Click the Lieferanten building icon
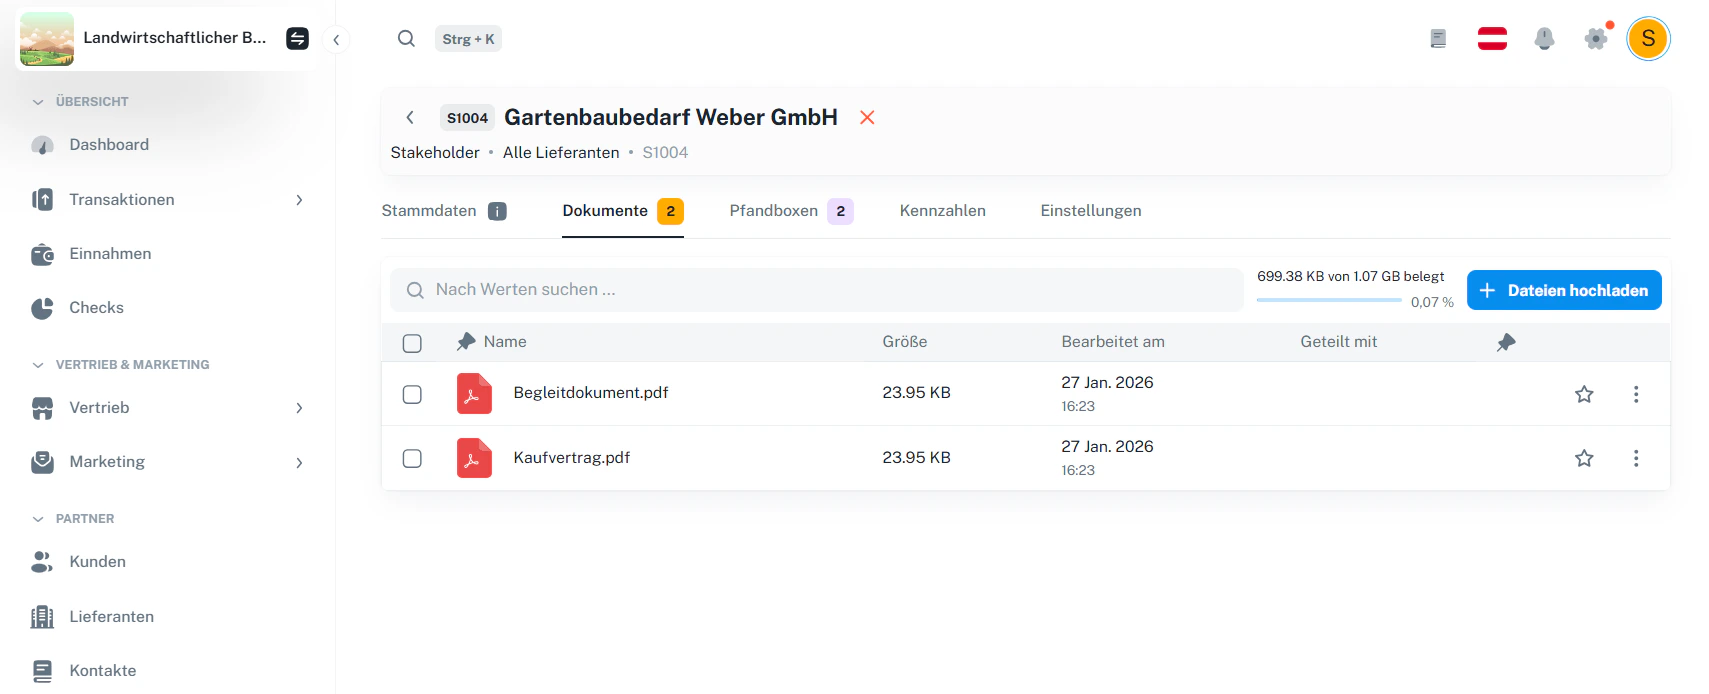This screenshot has width=1709, height=694. (x=42, y=617)
